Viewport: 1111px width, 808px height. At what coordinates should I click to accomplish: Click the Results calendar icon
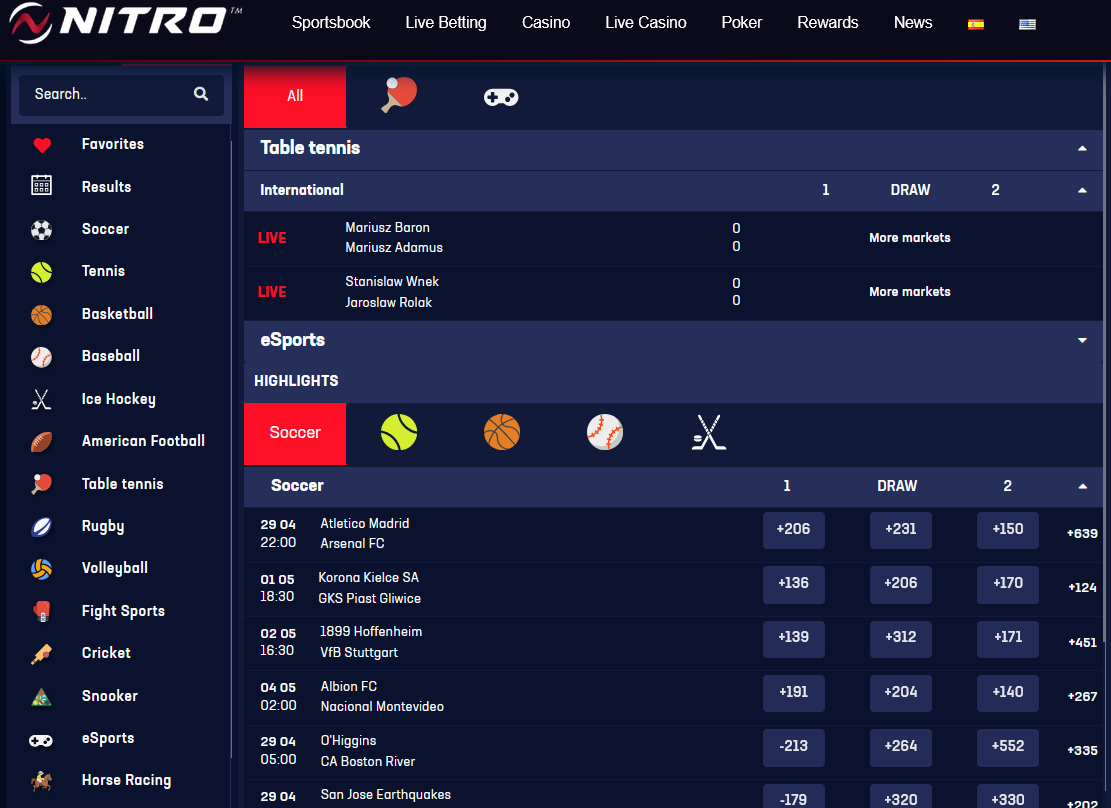(41, 186)
